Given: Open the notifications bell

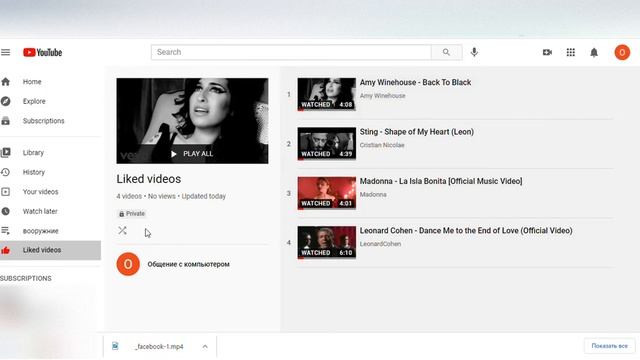Looking at the screenshot, I should click(x=594, y=52).
